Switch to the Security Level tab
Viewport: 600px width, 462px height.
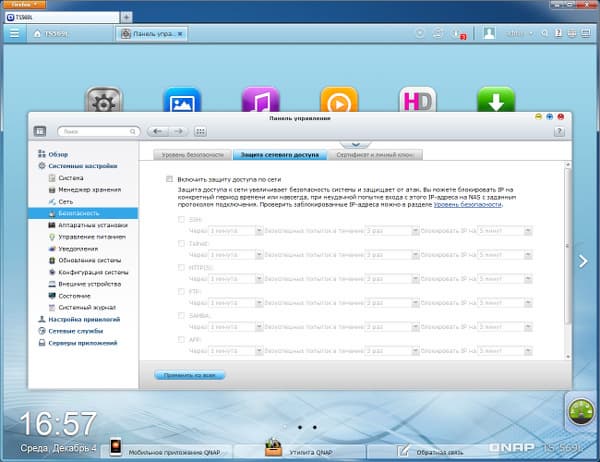[192, 155]
